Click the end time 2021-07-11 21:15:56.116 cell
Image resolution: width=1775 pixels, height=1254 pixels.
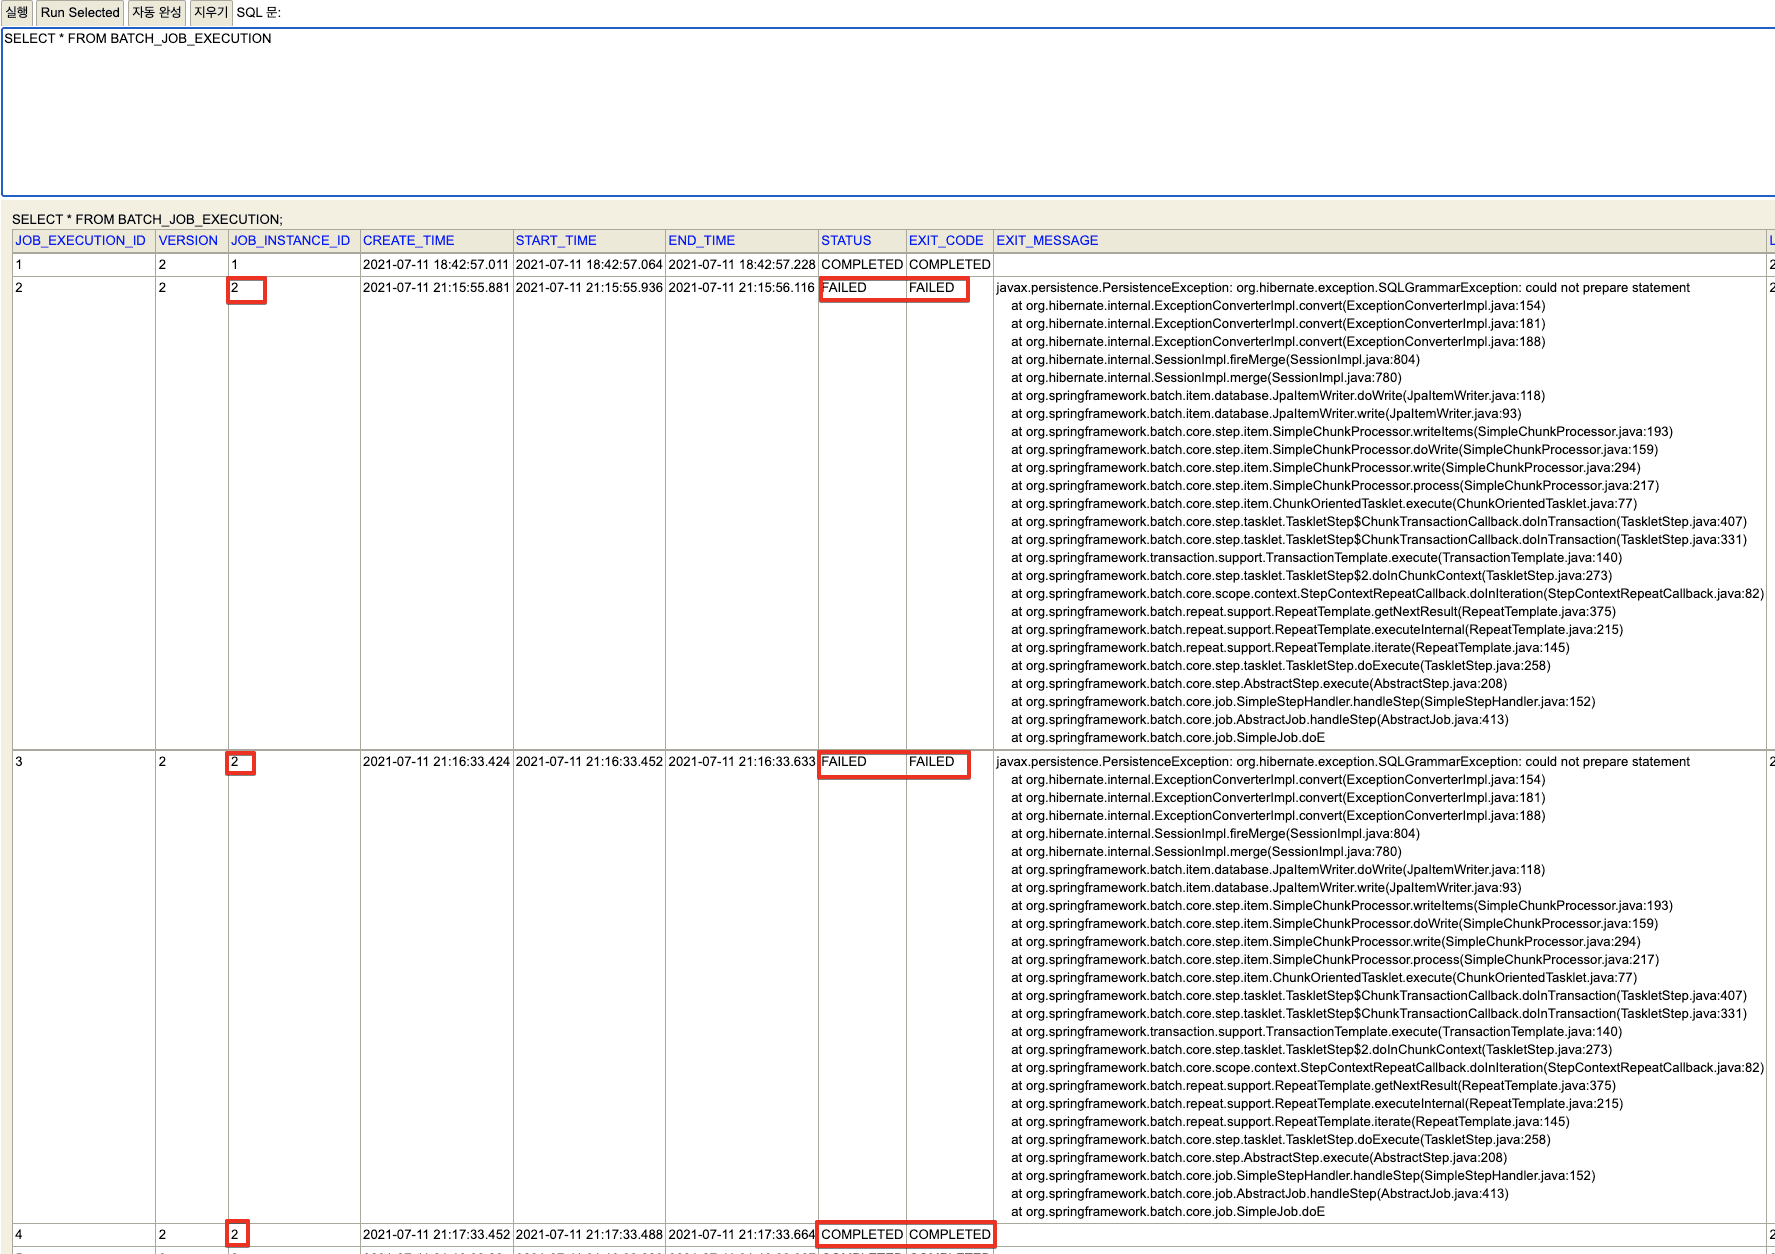coord(742,288)
